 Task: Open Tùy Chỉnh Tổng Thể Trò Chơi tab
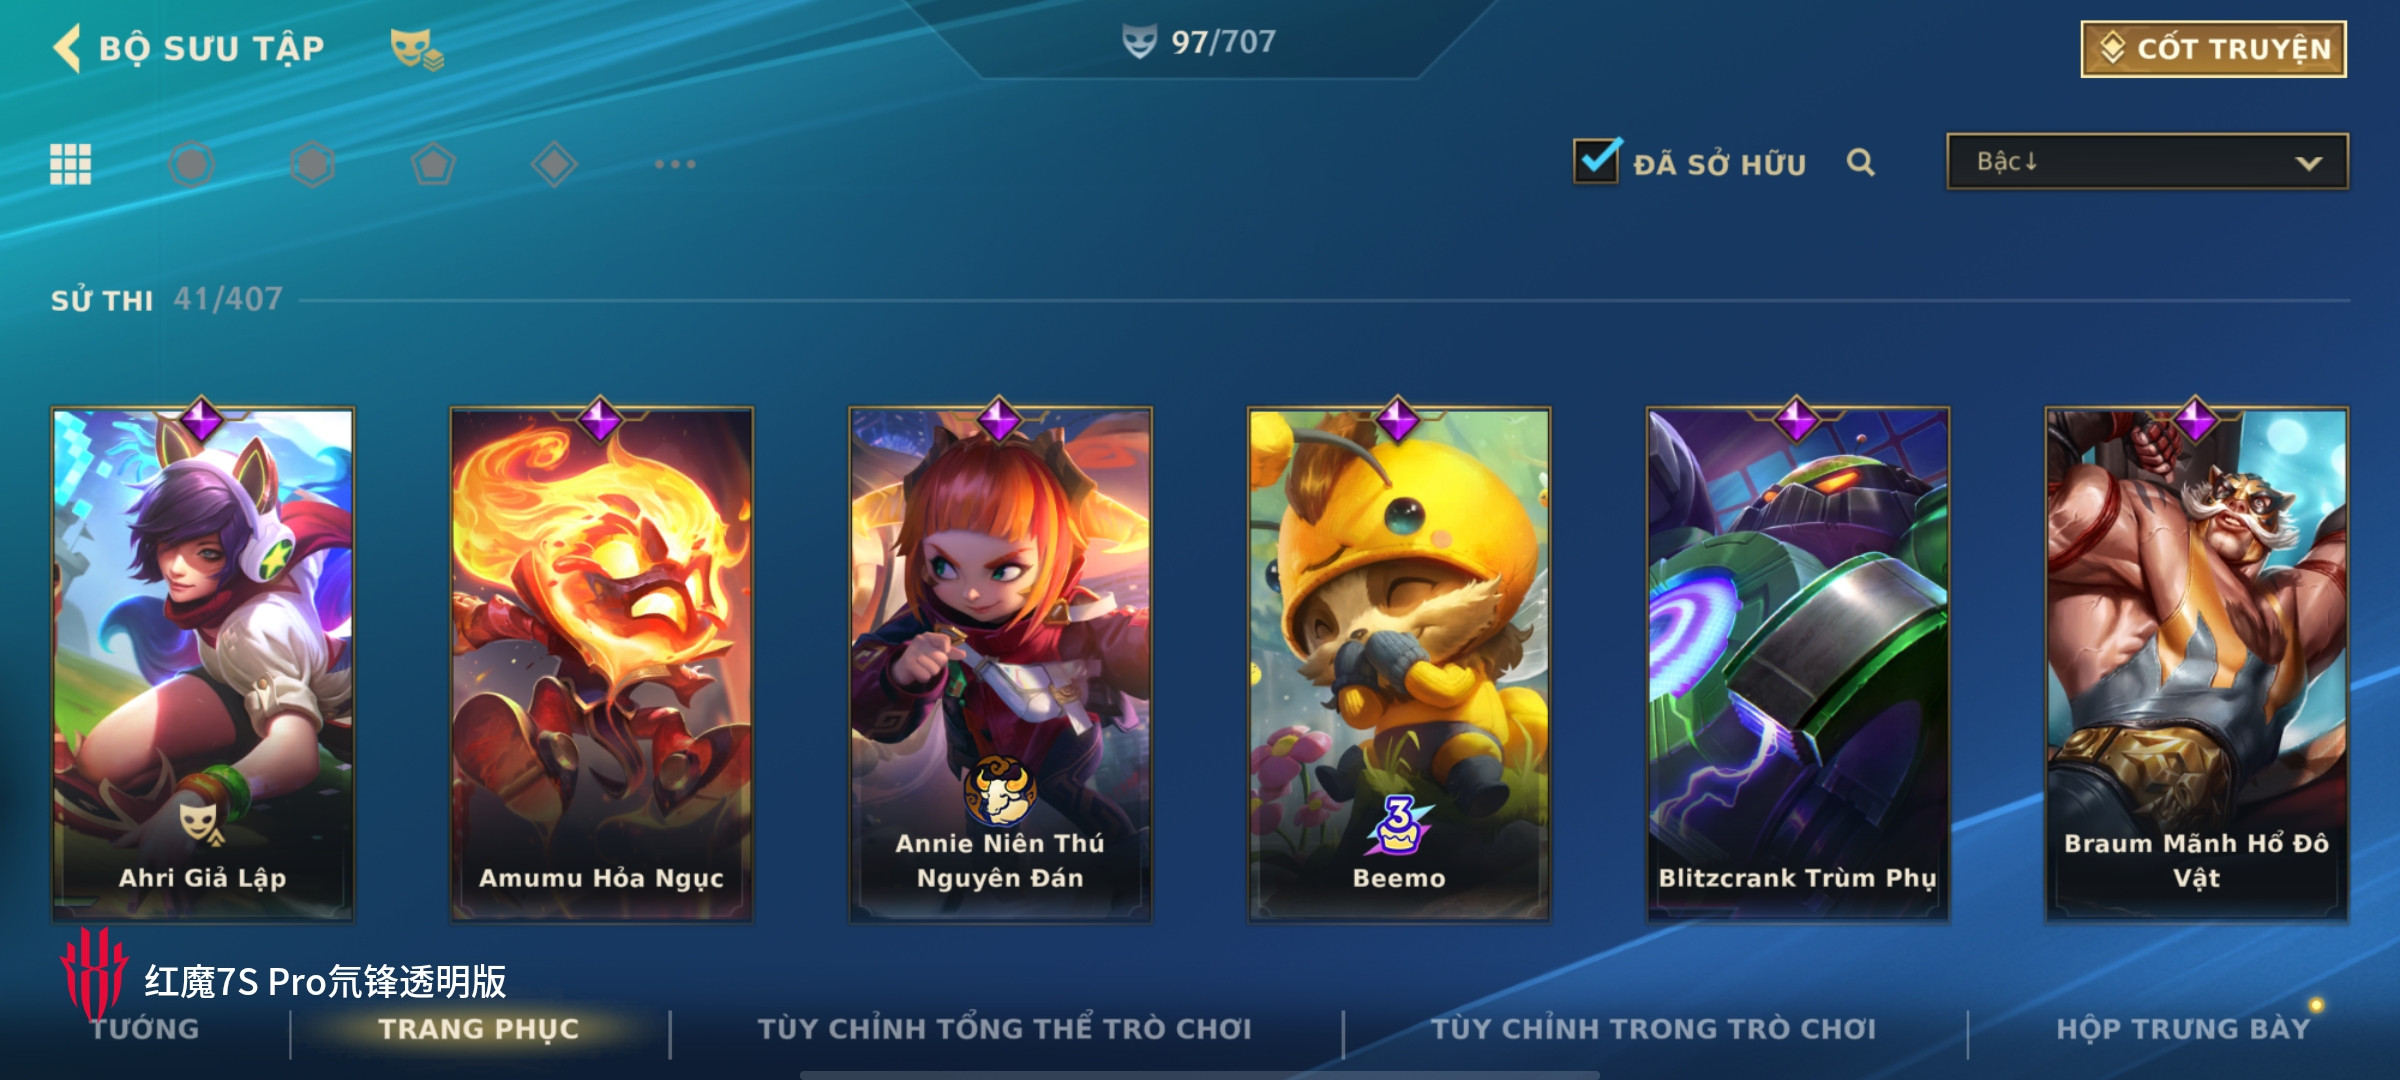1004,1029
